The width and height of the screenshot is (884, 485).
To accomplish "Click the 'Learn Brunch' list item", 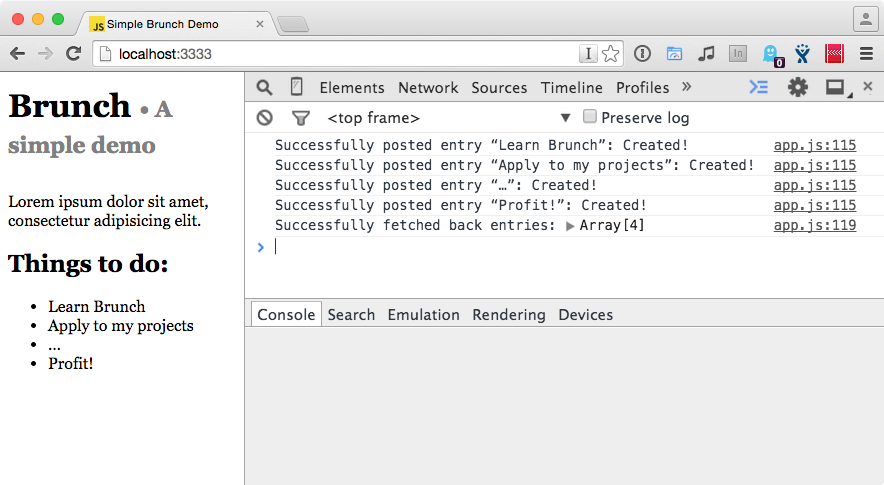I will pos(96,306).
